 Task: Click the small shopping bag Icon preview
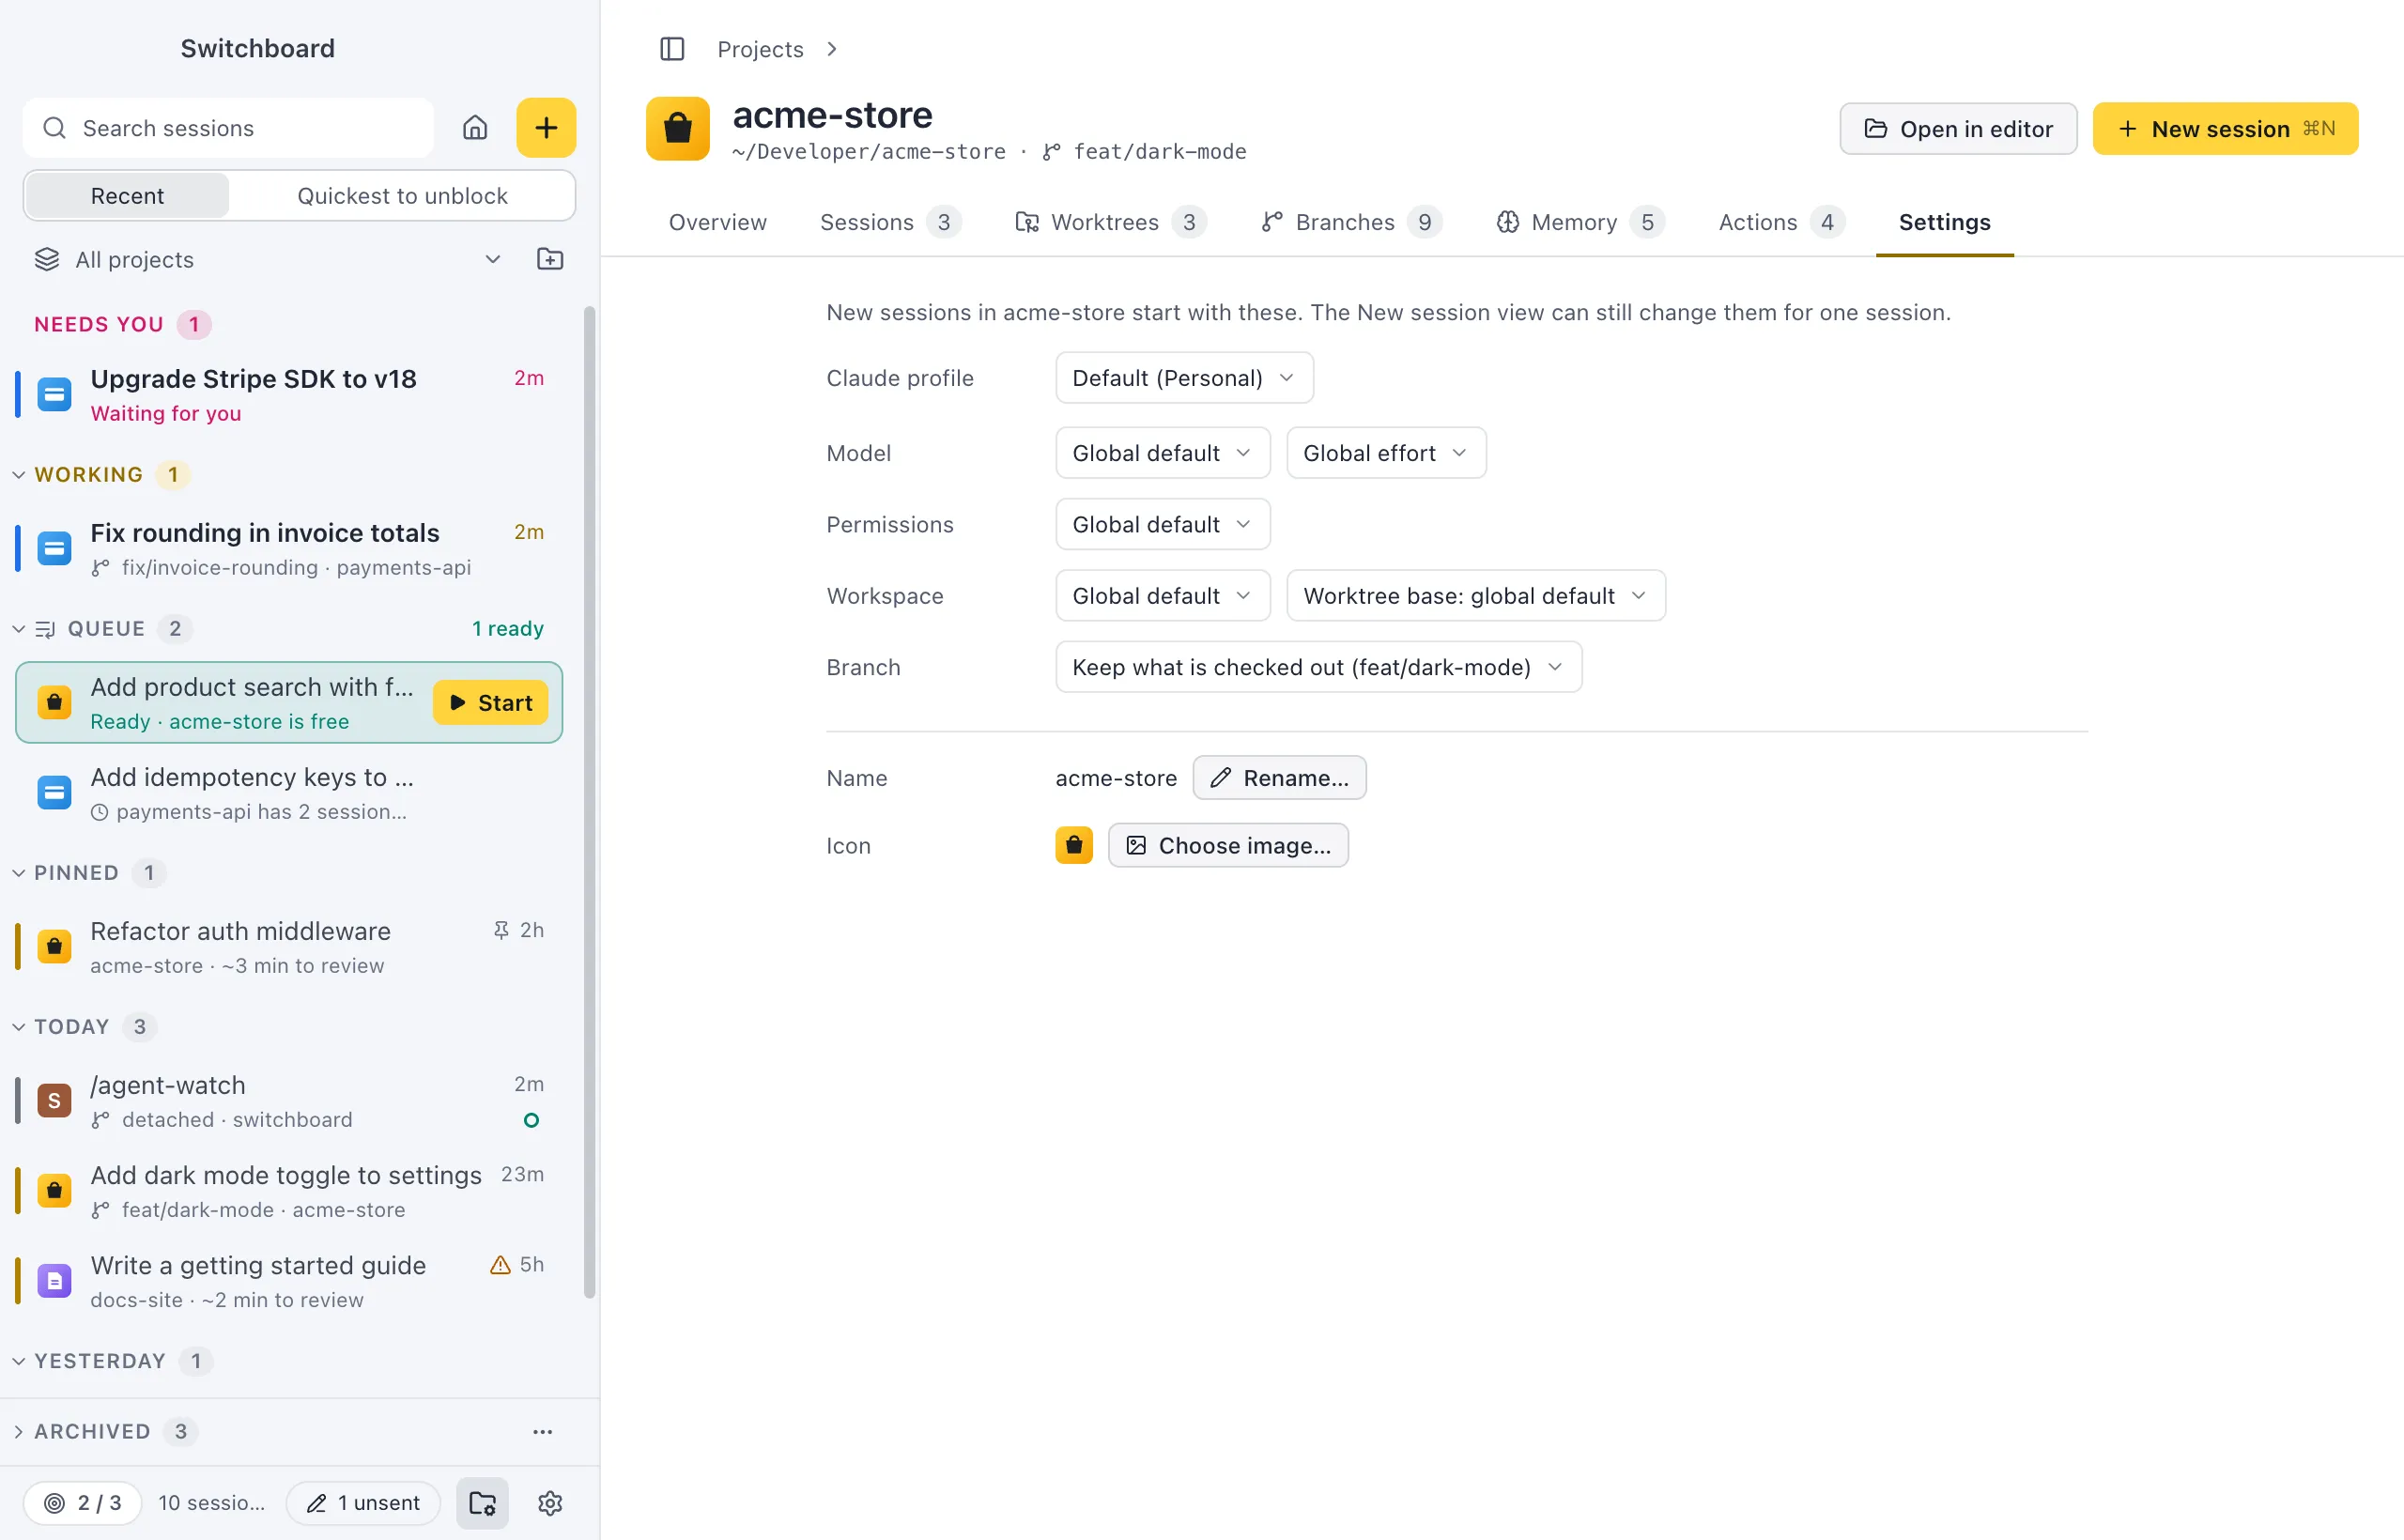click(1074, 845)
